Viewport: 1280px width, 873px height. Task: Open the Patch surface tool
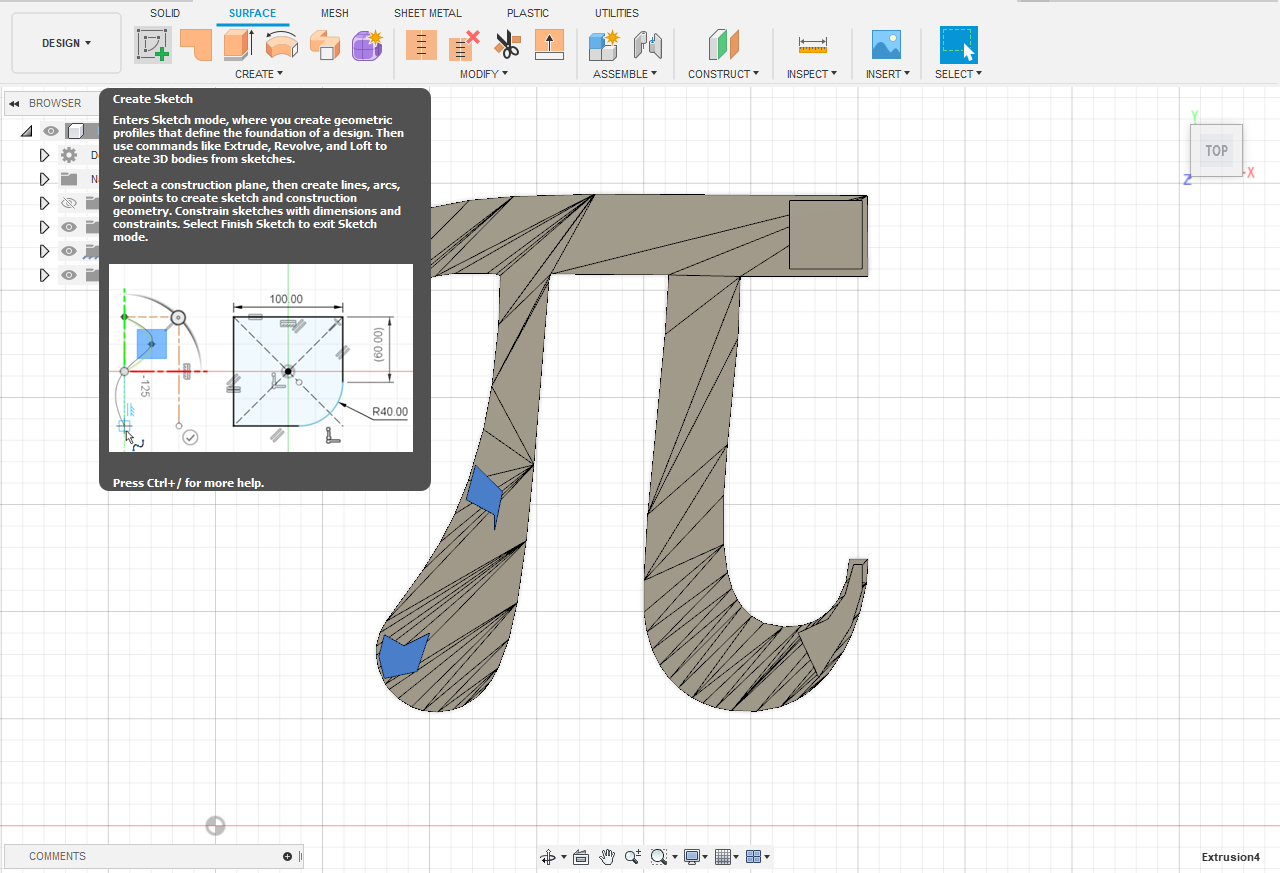click(196, 45)
